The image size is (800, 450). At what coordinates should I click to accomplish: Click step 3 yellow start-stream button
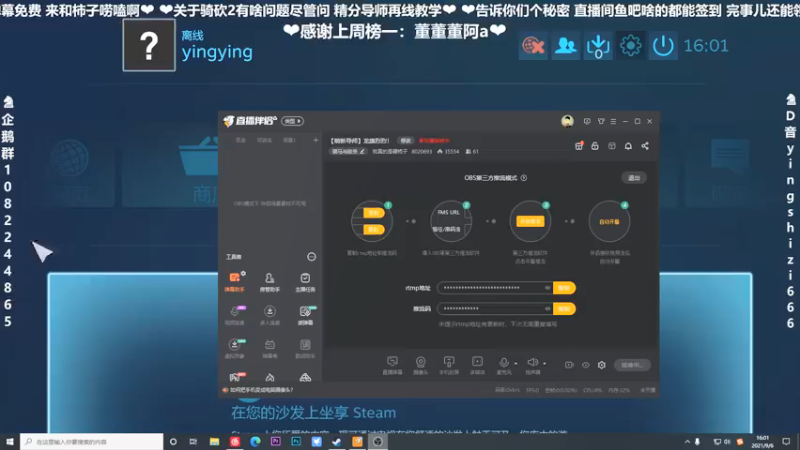point(530,221)
